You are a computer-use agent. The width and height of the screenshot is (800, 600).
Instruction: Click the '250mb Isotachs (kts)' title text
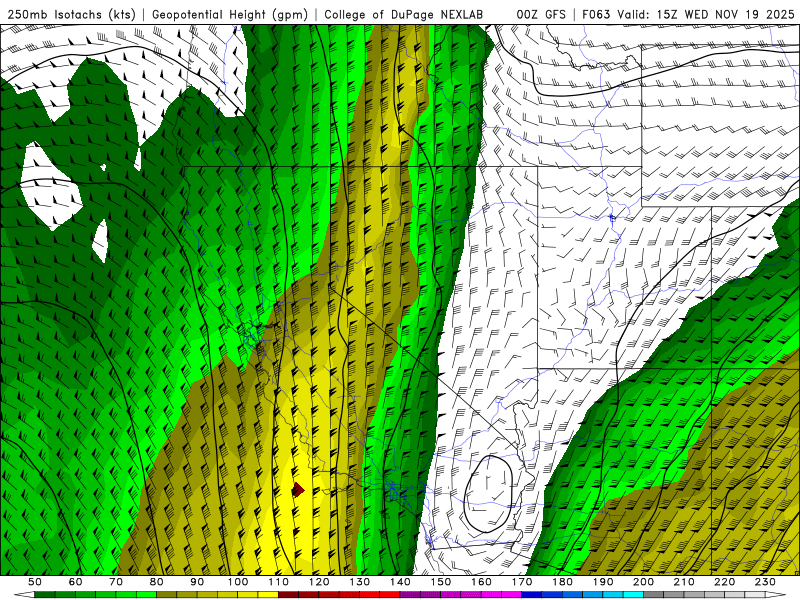click(72, 15)
